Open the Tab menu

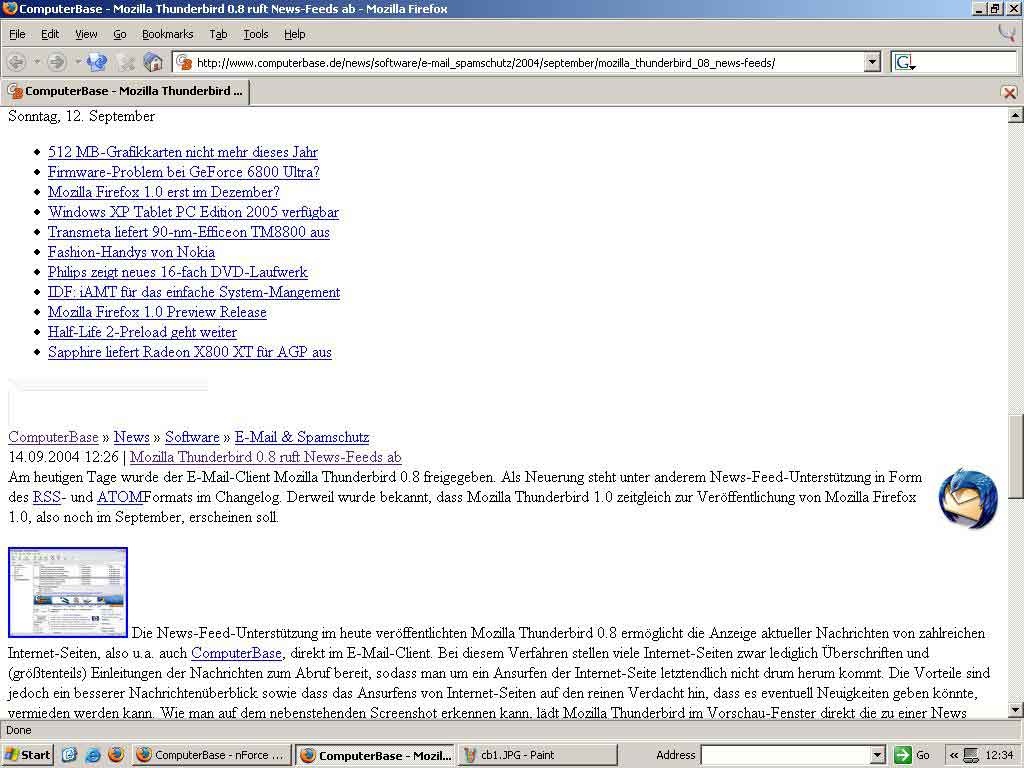pyautogui.click(x=218, y=34)
